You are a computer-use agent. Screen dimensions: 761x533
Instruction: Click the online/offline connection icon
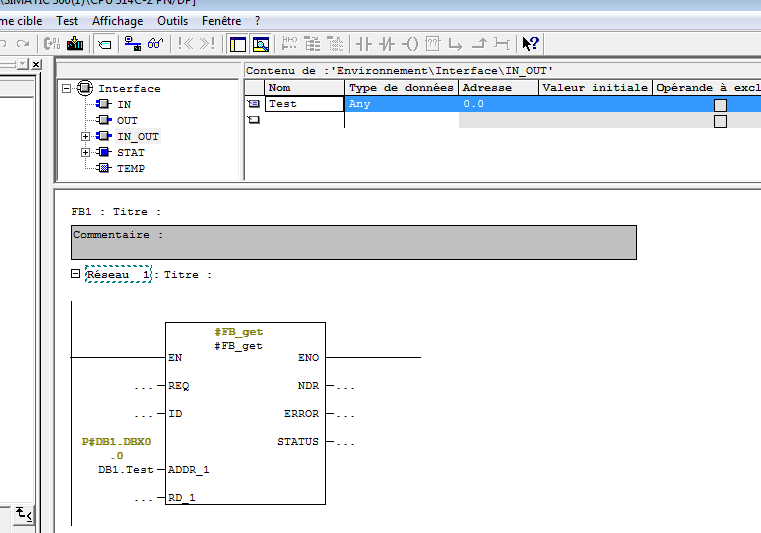pyautogui.click(x=132, y=43)
